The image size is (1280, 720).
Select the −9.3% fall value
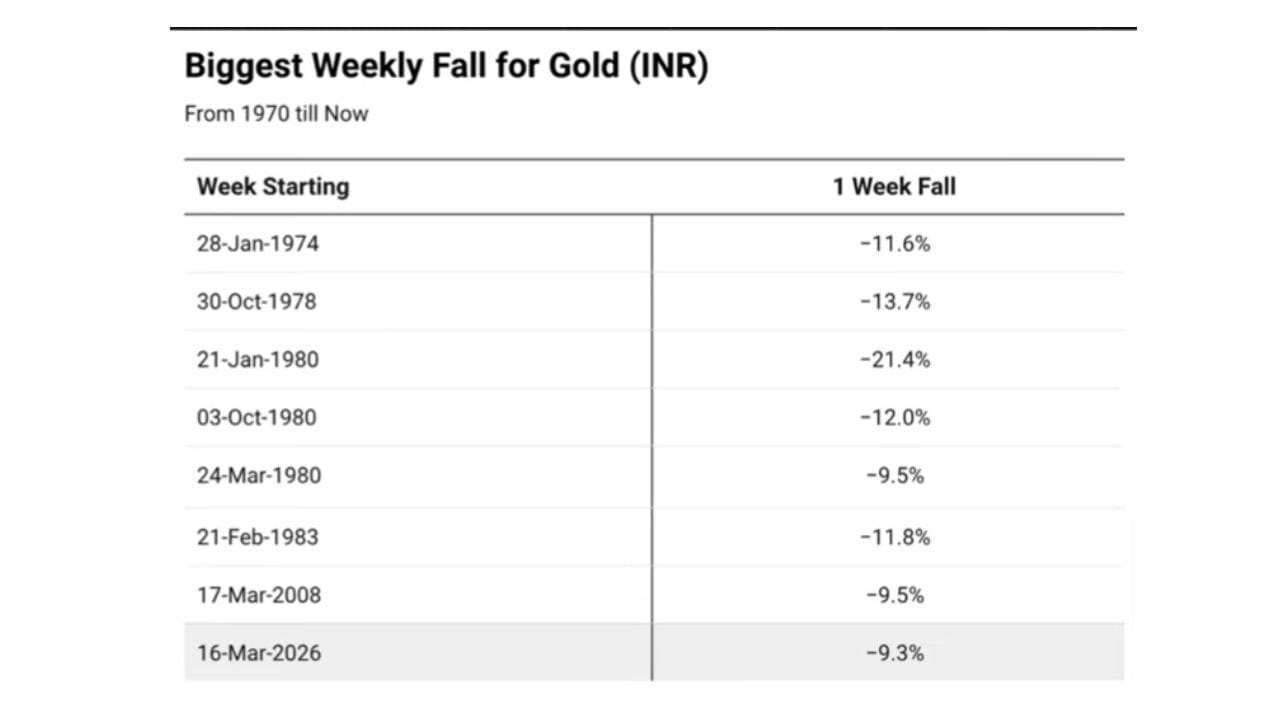[x=895, y=653]
